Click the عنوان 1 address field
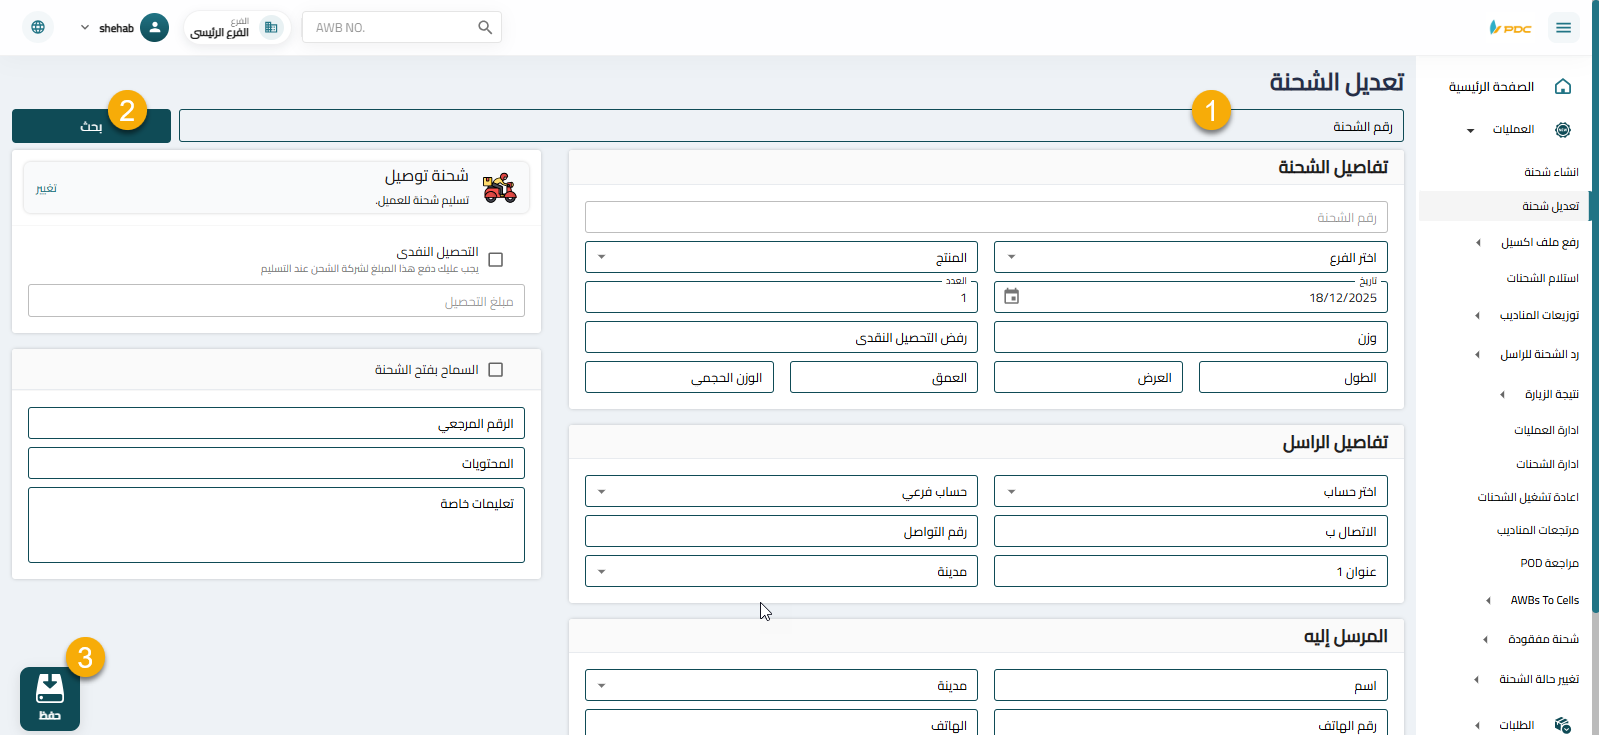The height and width of the screenshot is (735, 1599). tap(1190, 571)
